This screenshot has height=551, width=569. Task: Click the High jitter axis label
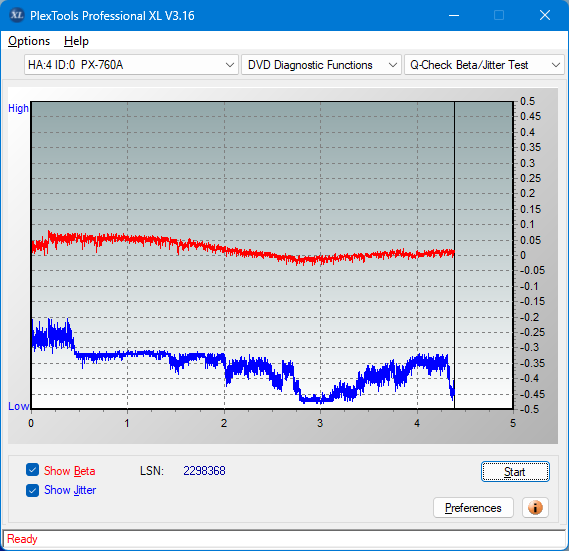[18, 108]
